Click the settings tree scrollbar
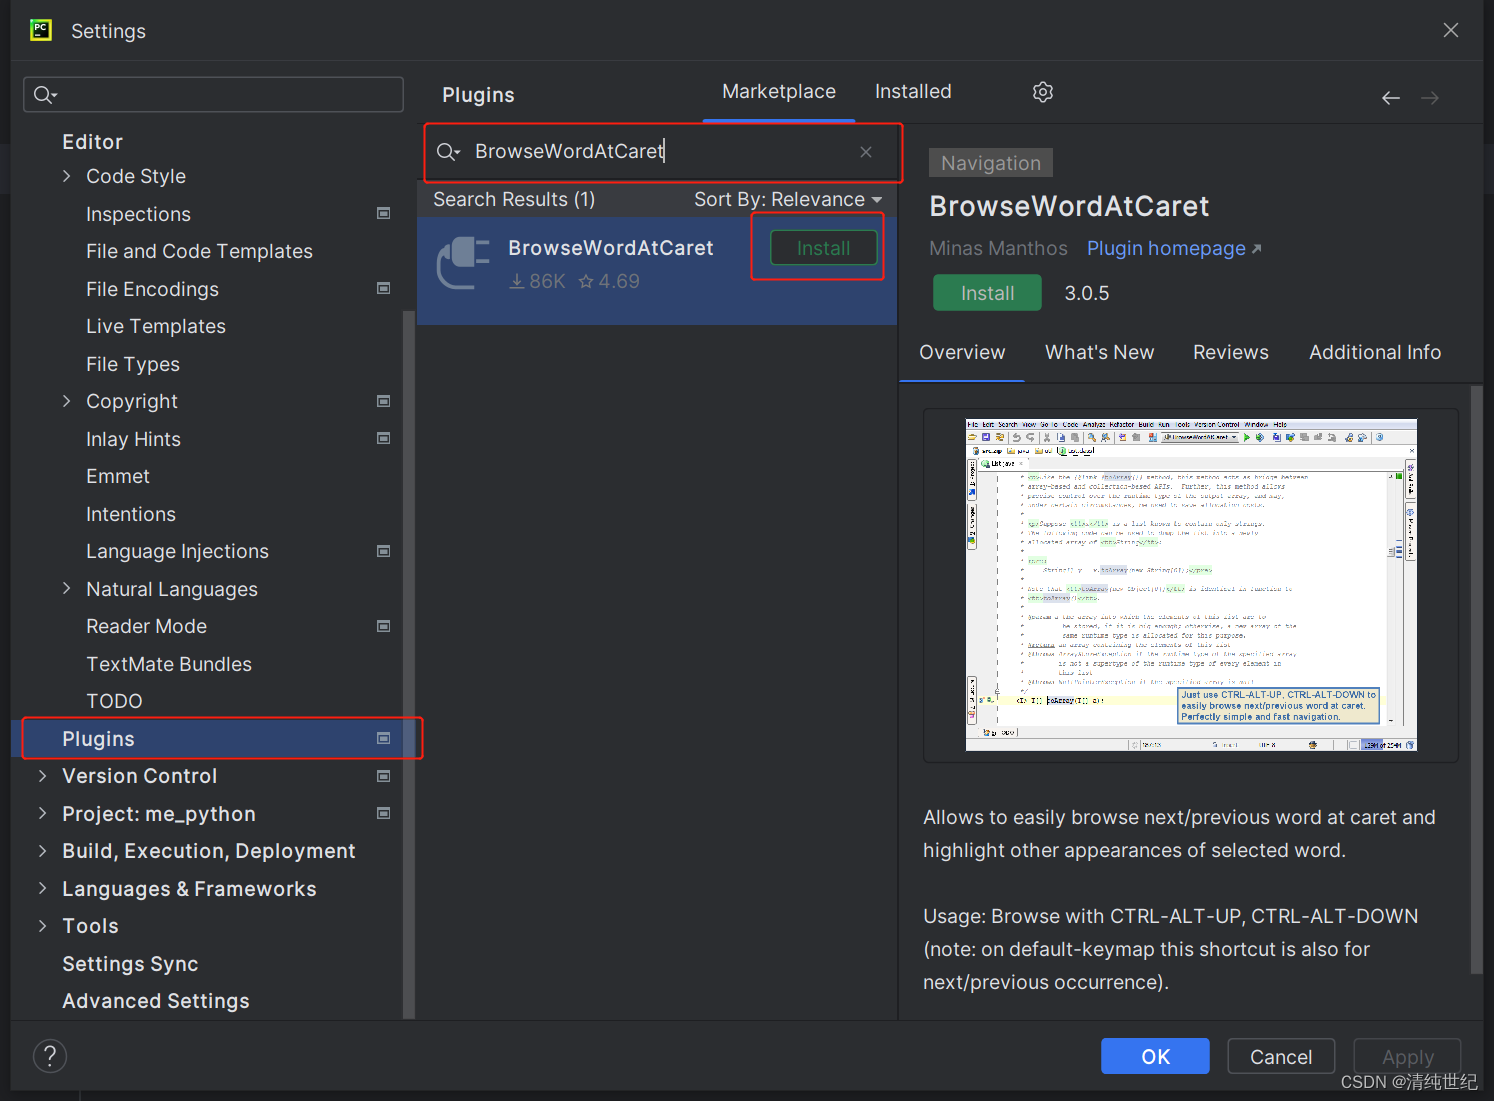Image resolution: width=1494 pixels, height=1101 pixels. (408, 665)
